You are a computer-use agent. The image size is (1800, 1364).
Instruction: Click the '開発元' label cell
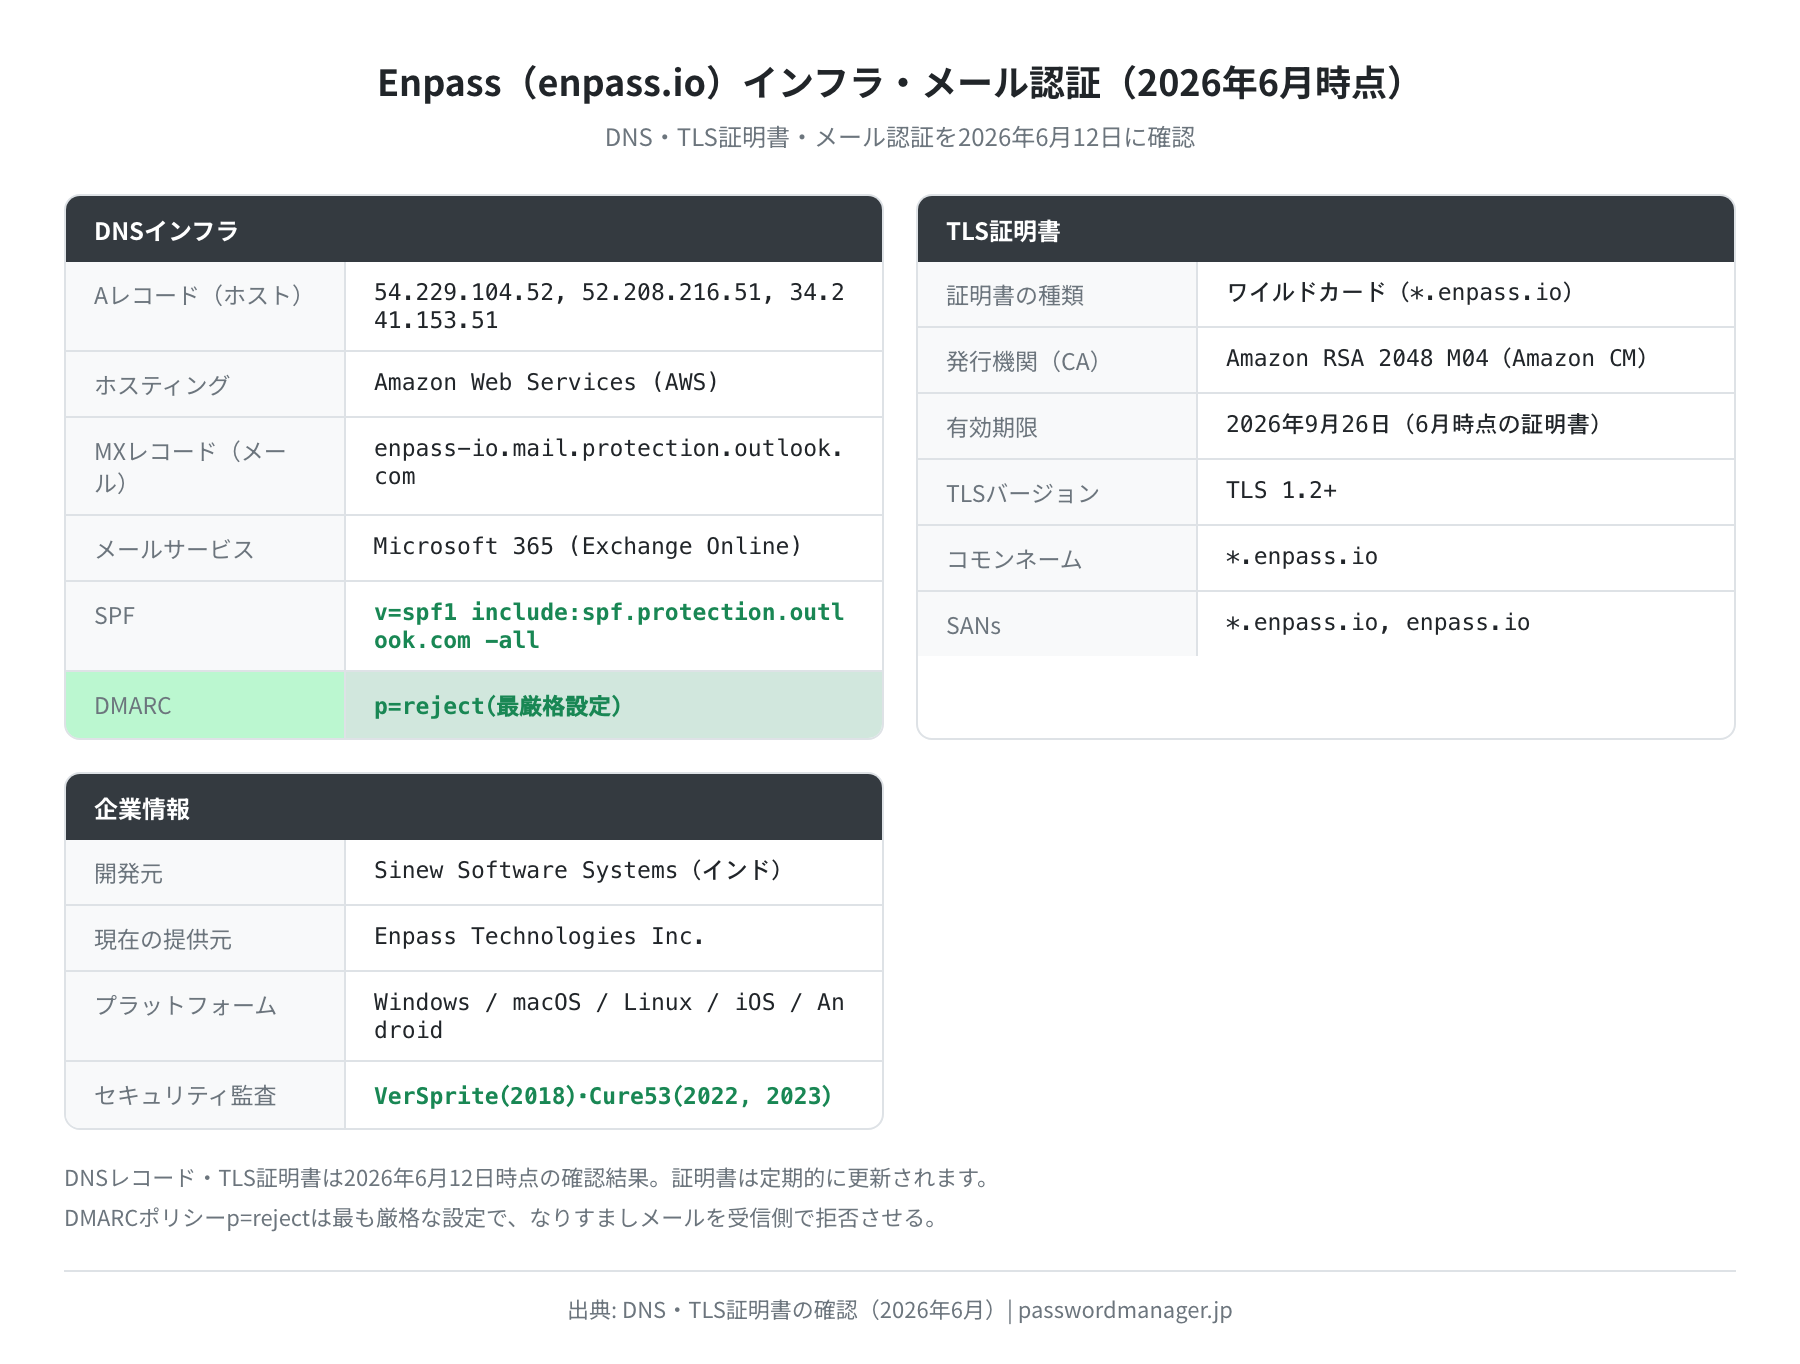(x=205, y=873)
